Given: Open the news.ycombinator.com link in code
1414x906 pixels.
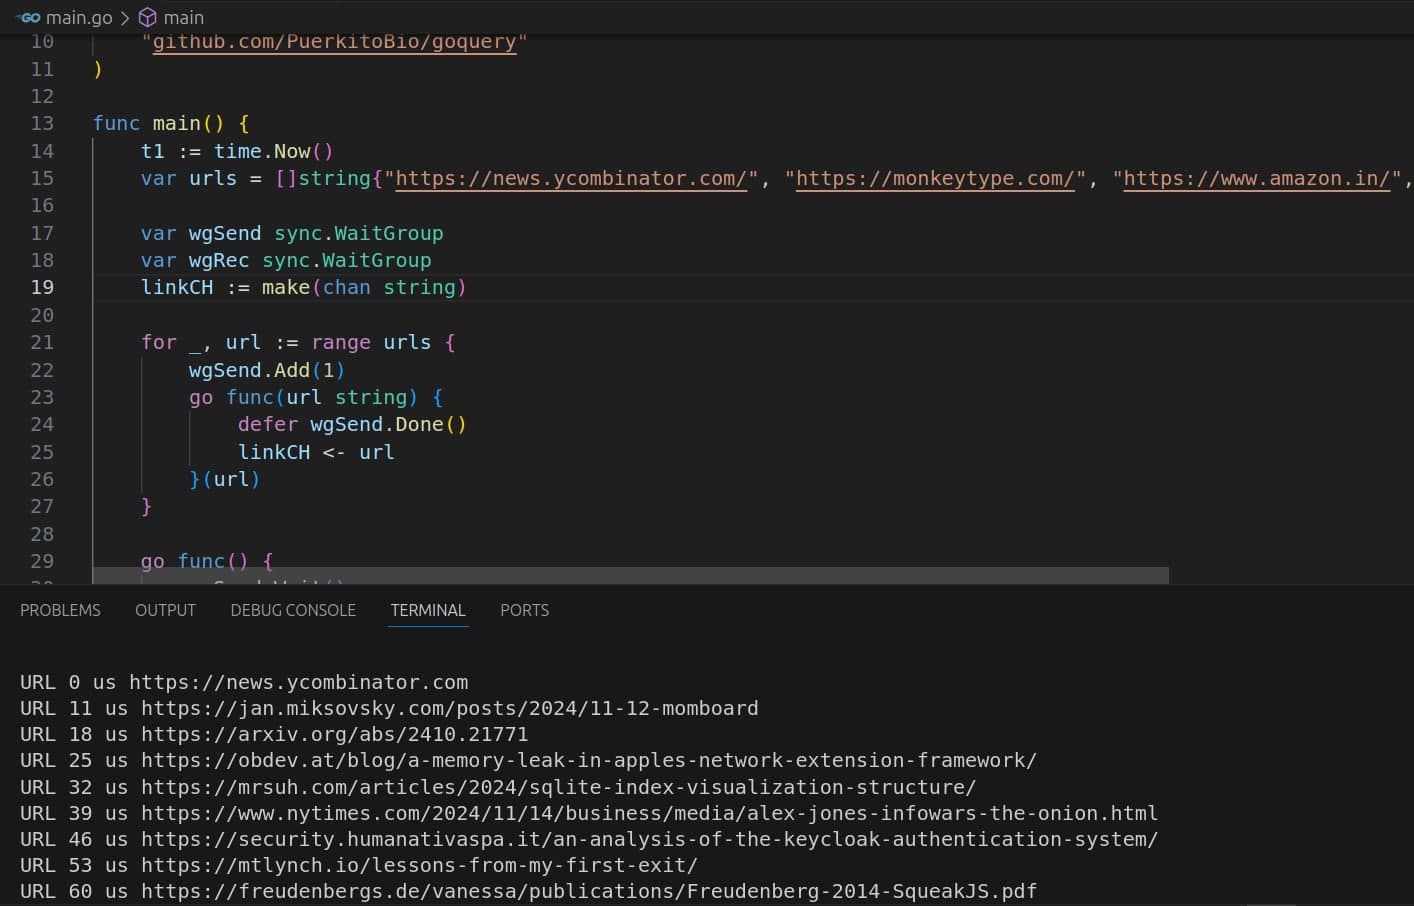Looking at the screenshot, I should 570,178.
